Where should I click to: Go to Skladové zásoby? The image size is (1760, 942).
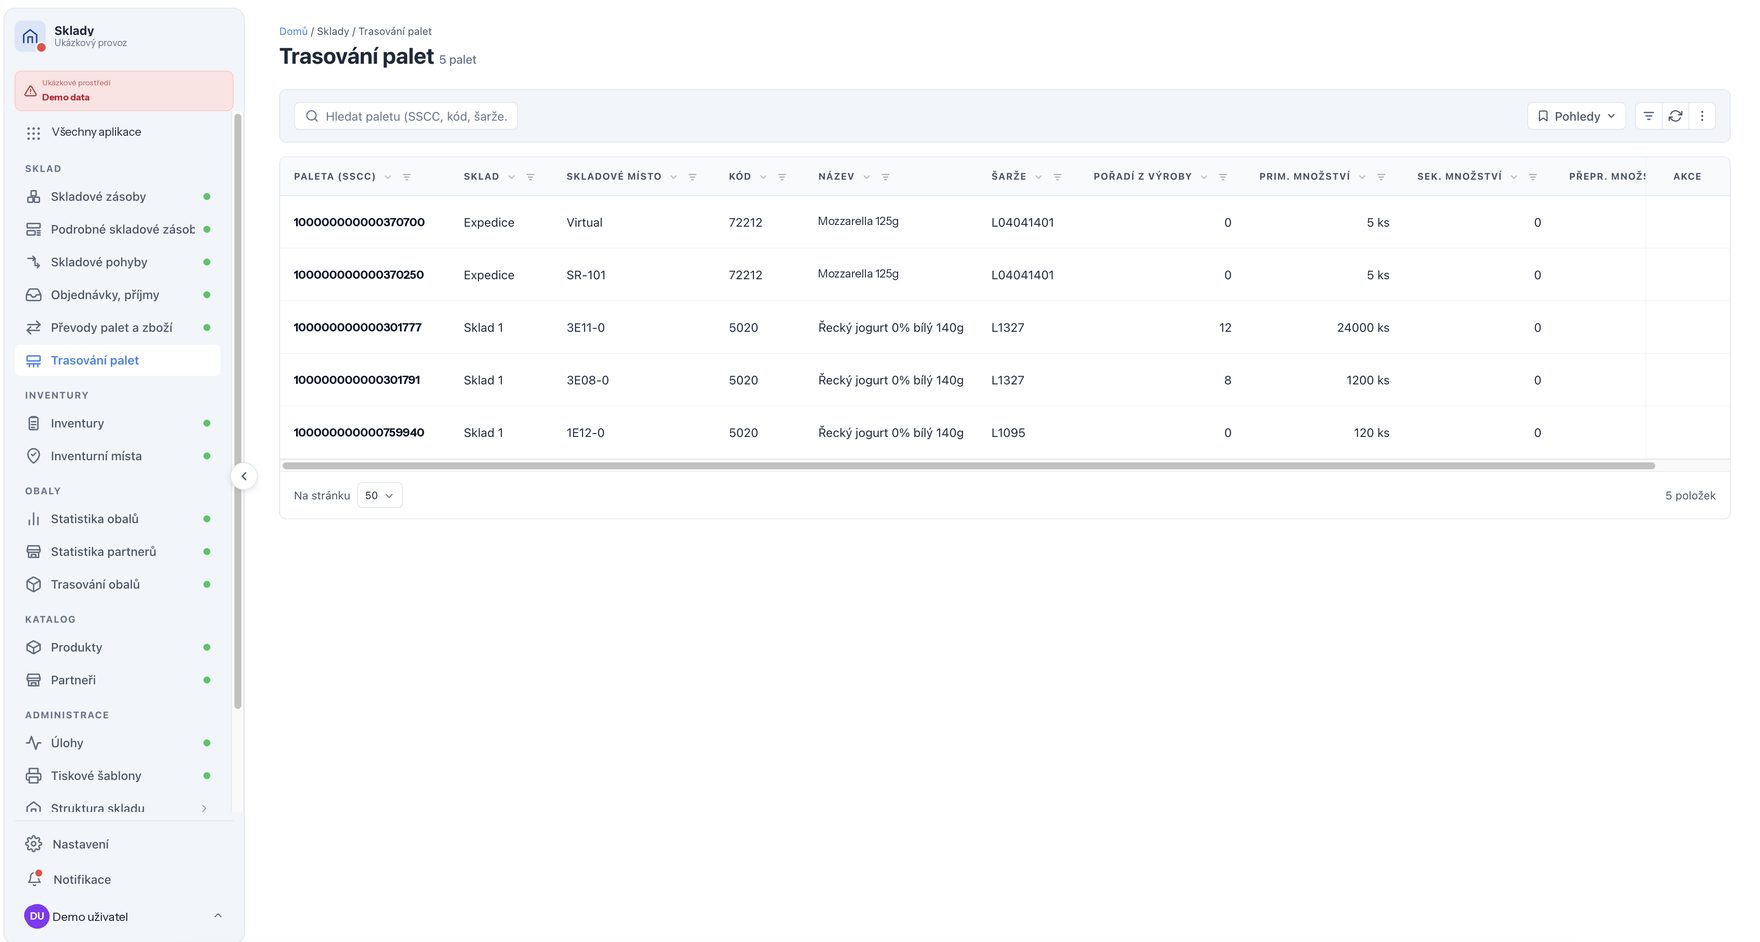tap(118, 197)
